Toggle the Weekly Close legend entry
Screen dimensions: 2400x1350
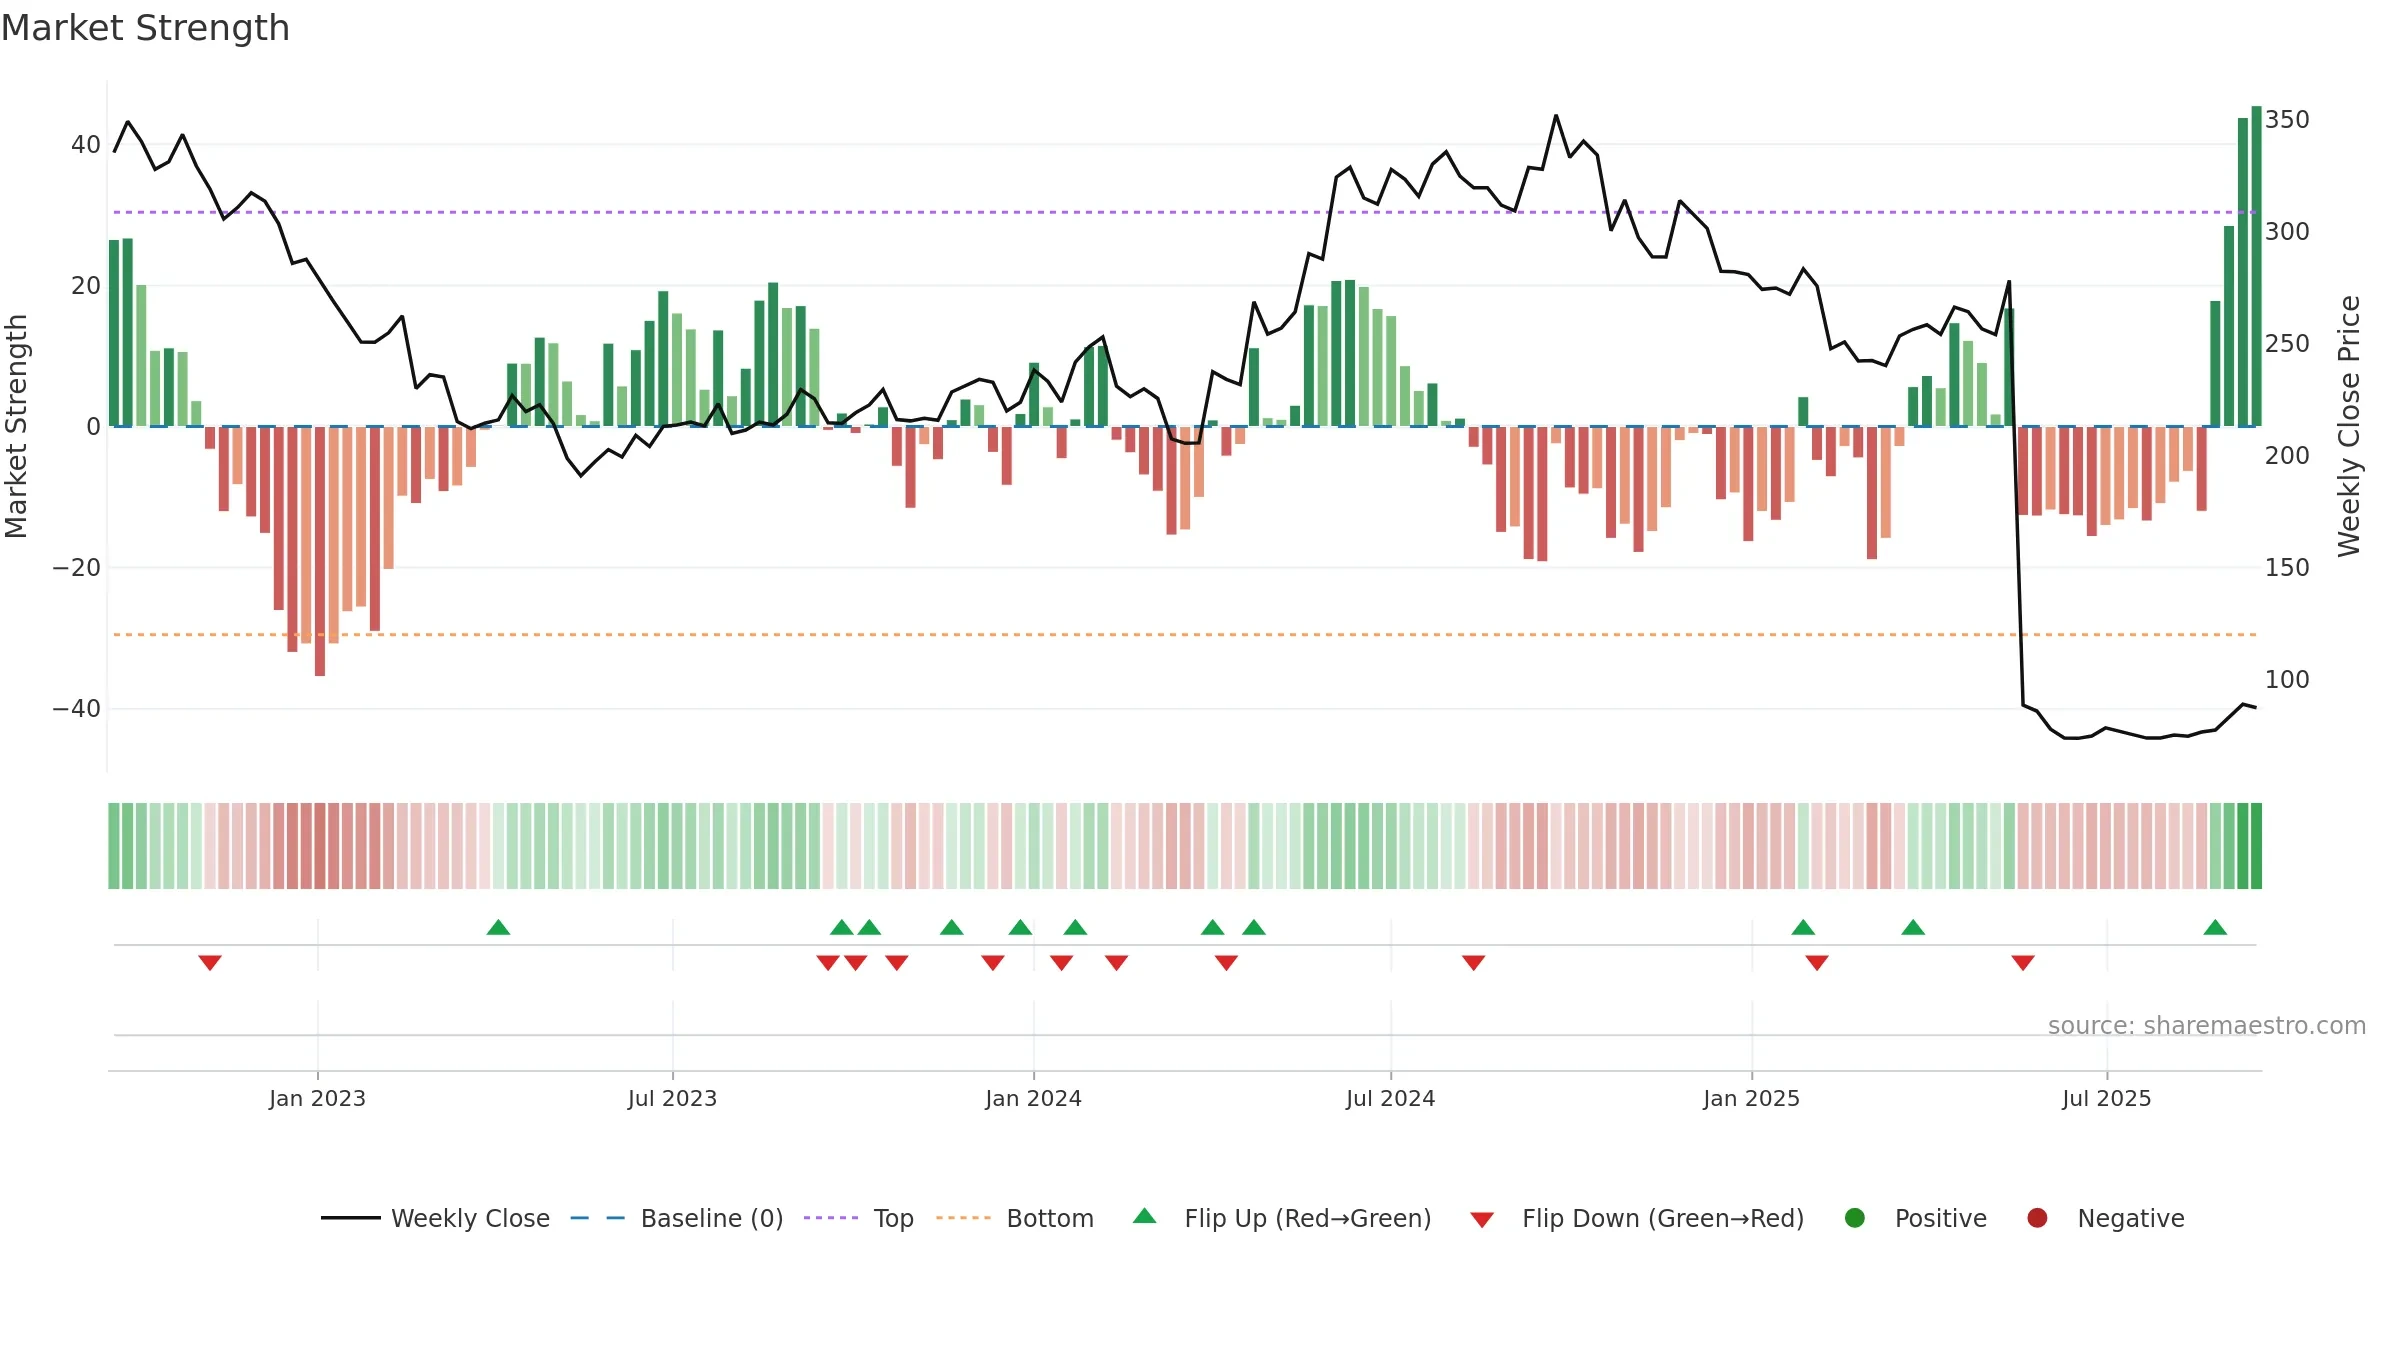435,1218
